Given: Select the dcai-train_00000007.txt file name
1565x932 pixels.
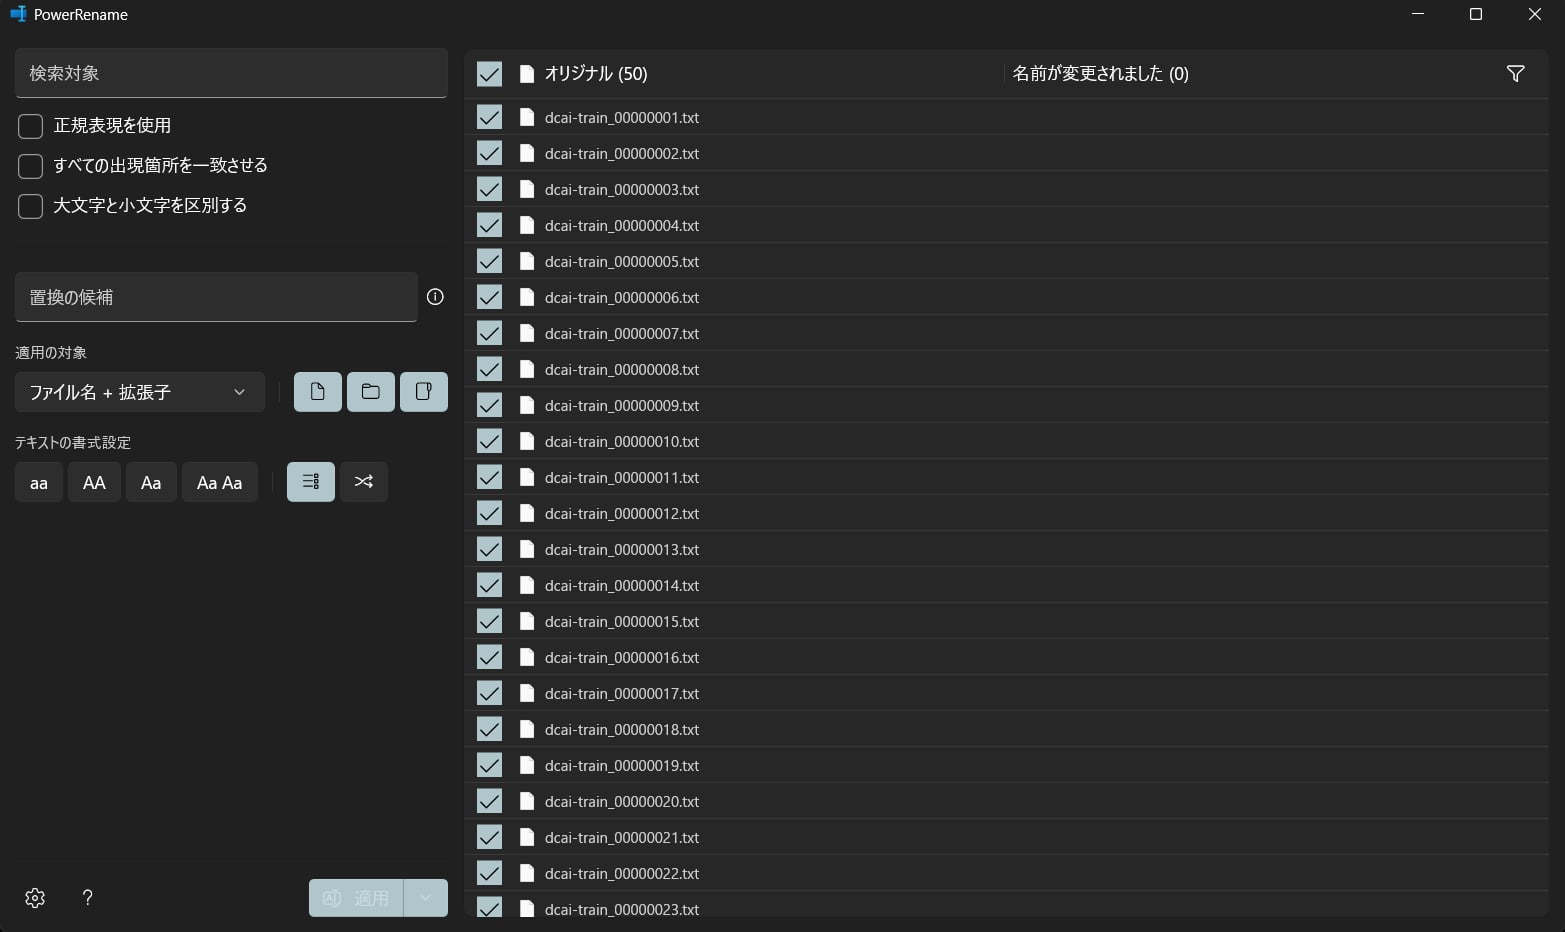Looking at the screenshot, I should point(622,333).
